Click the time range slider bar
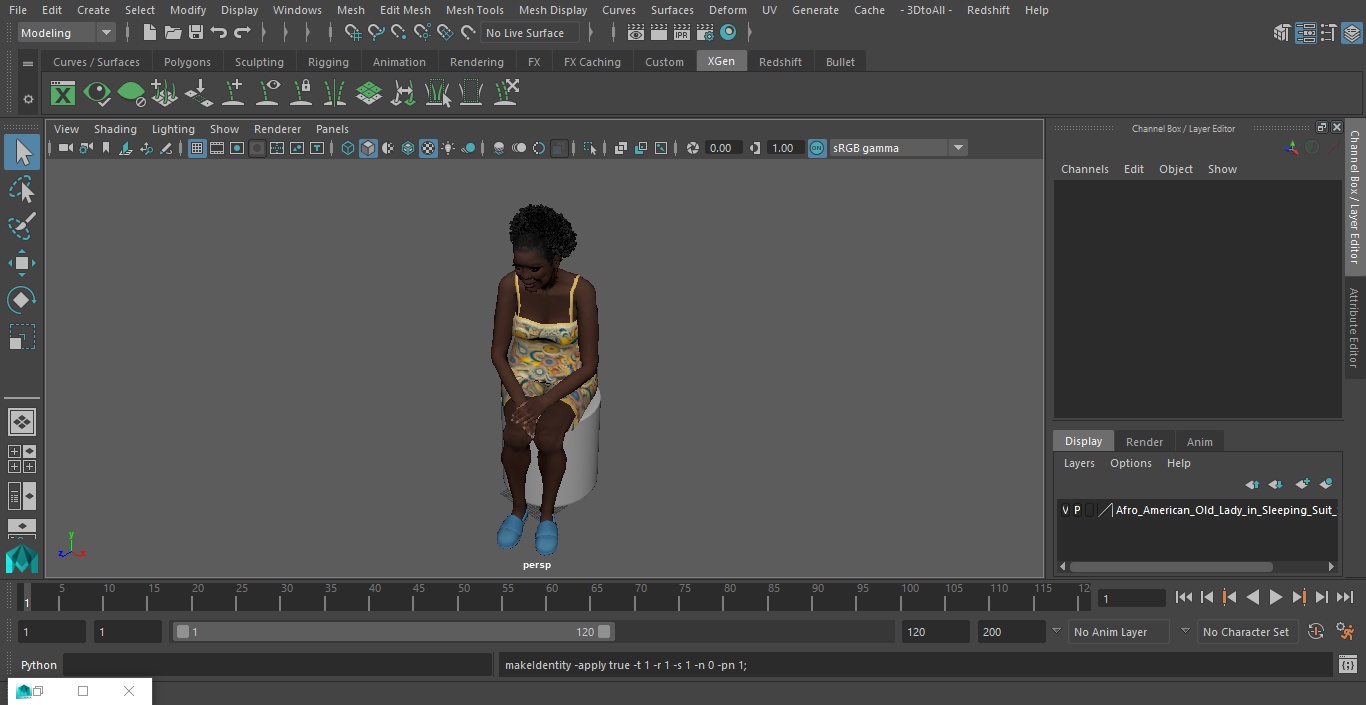The height and width of the screenshot is (705, 1366). pos(392,632)
